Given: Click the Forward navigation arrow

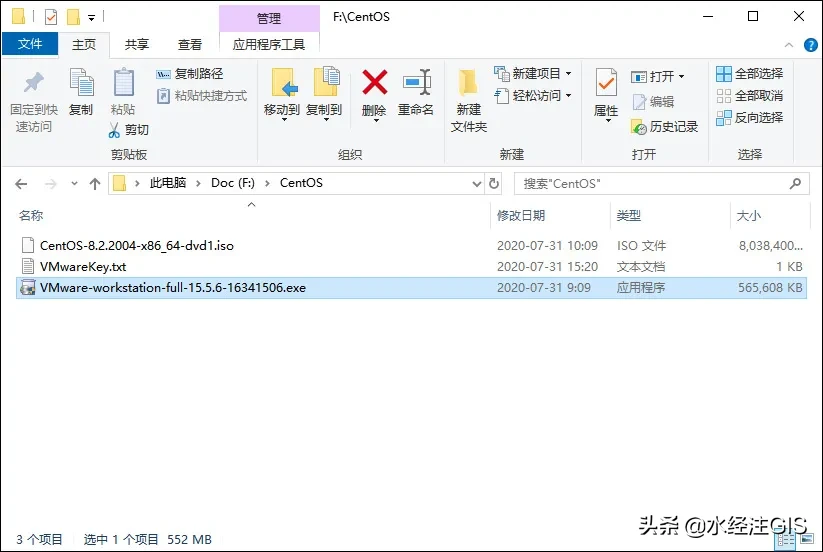Looking at the screenshot, I should (x=50, y=184).
